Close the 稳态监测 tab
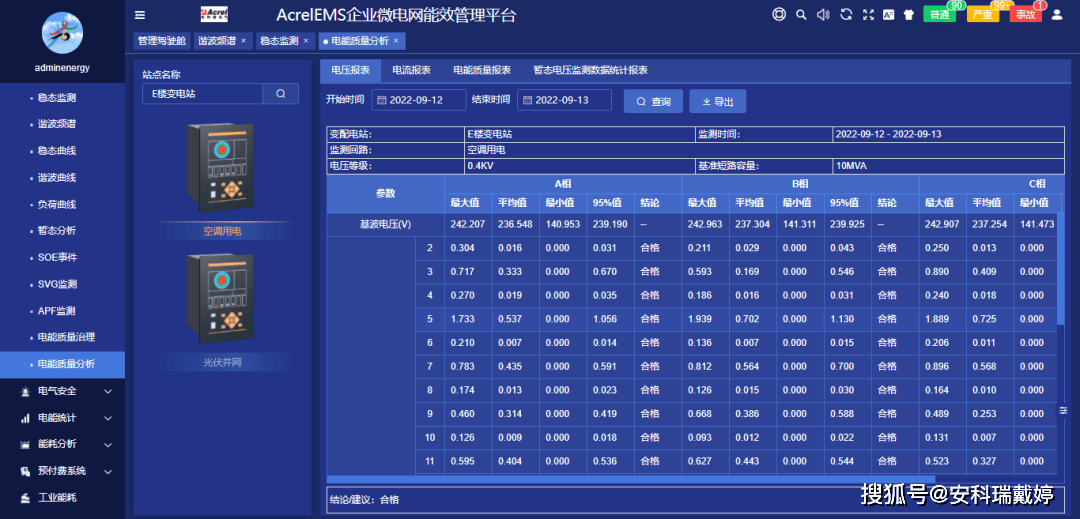Viewport: 1080px width, 519px height. [x=306, y=41]
